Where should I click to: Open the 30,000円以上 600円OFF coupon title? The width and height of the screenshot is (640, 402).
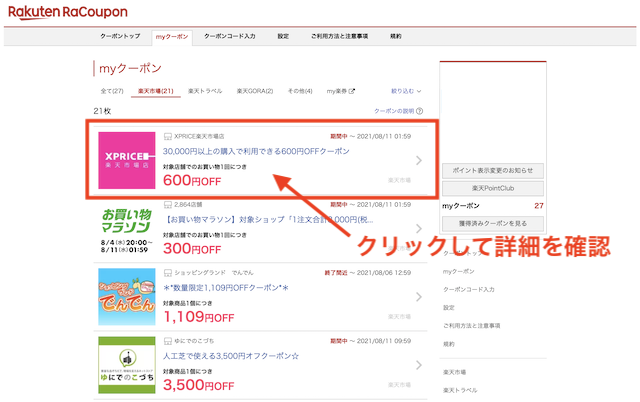[256, 151]
